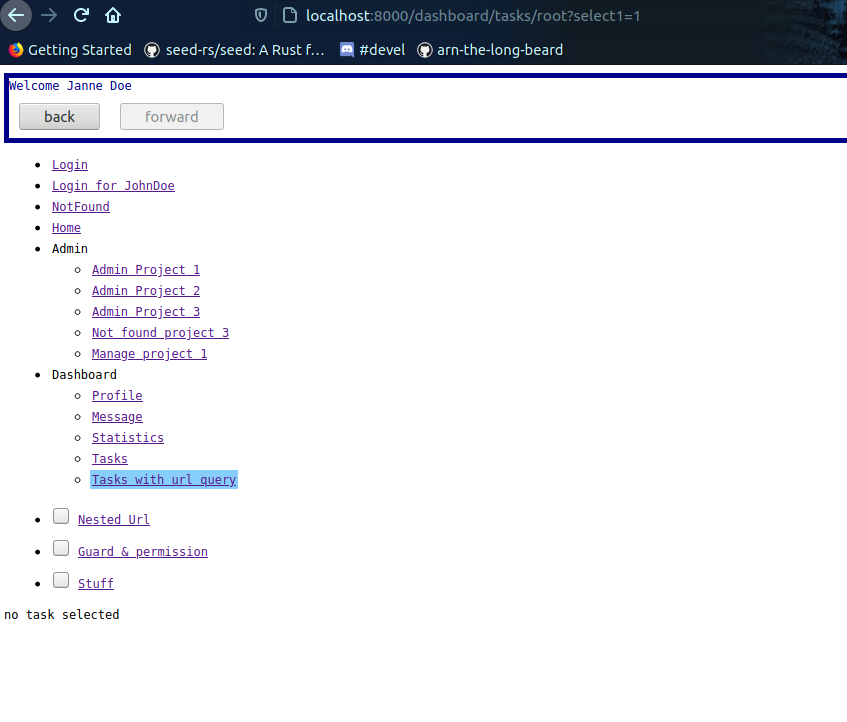Open the #devel Discord bookmark
Image resolution: width=847 pixels, height=722 pixels.
(372, 50)
